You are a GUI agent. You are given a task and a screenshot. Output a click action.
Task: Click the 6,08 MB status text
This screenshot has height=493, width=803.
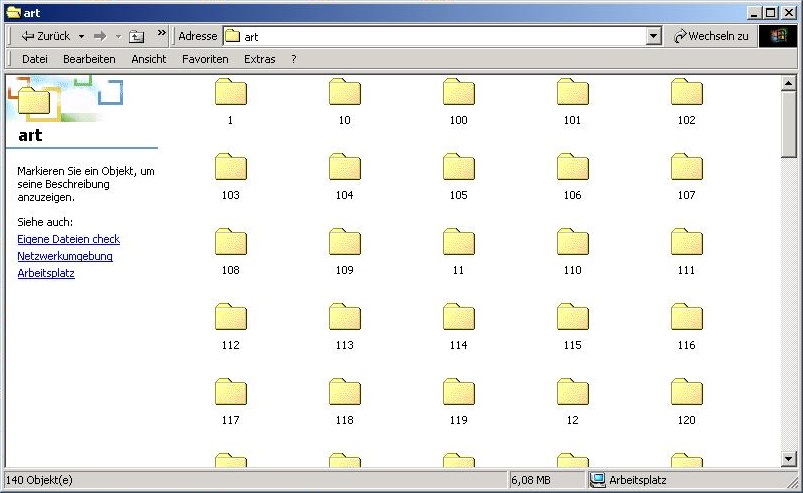(531, 480)
